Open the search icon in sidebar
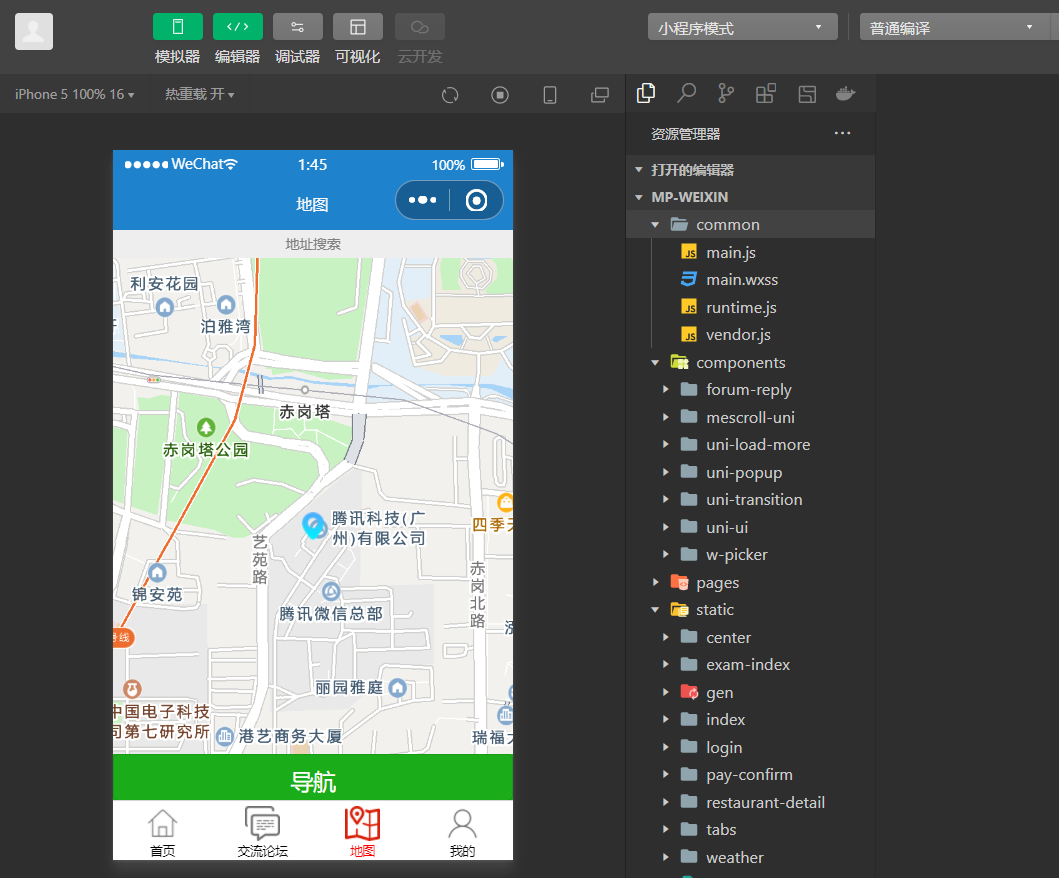Viewport: 1059px width, 878px height. [x=686, y=93]
